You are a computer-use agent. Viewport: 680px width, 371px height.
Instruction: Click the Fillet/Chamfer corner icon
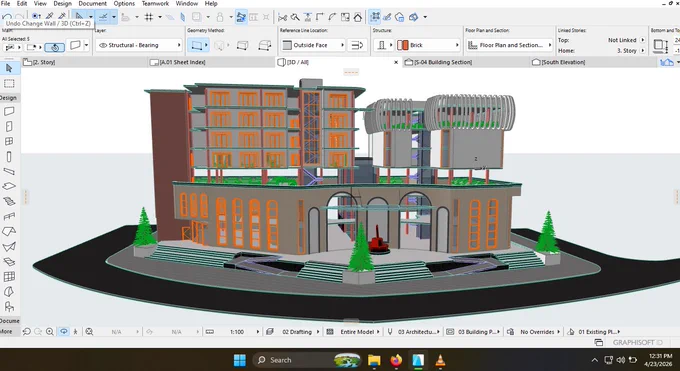(x=333, y=17)
